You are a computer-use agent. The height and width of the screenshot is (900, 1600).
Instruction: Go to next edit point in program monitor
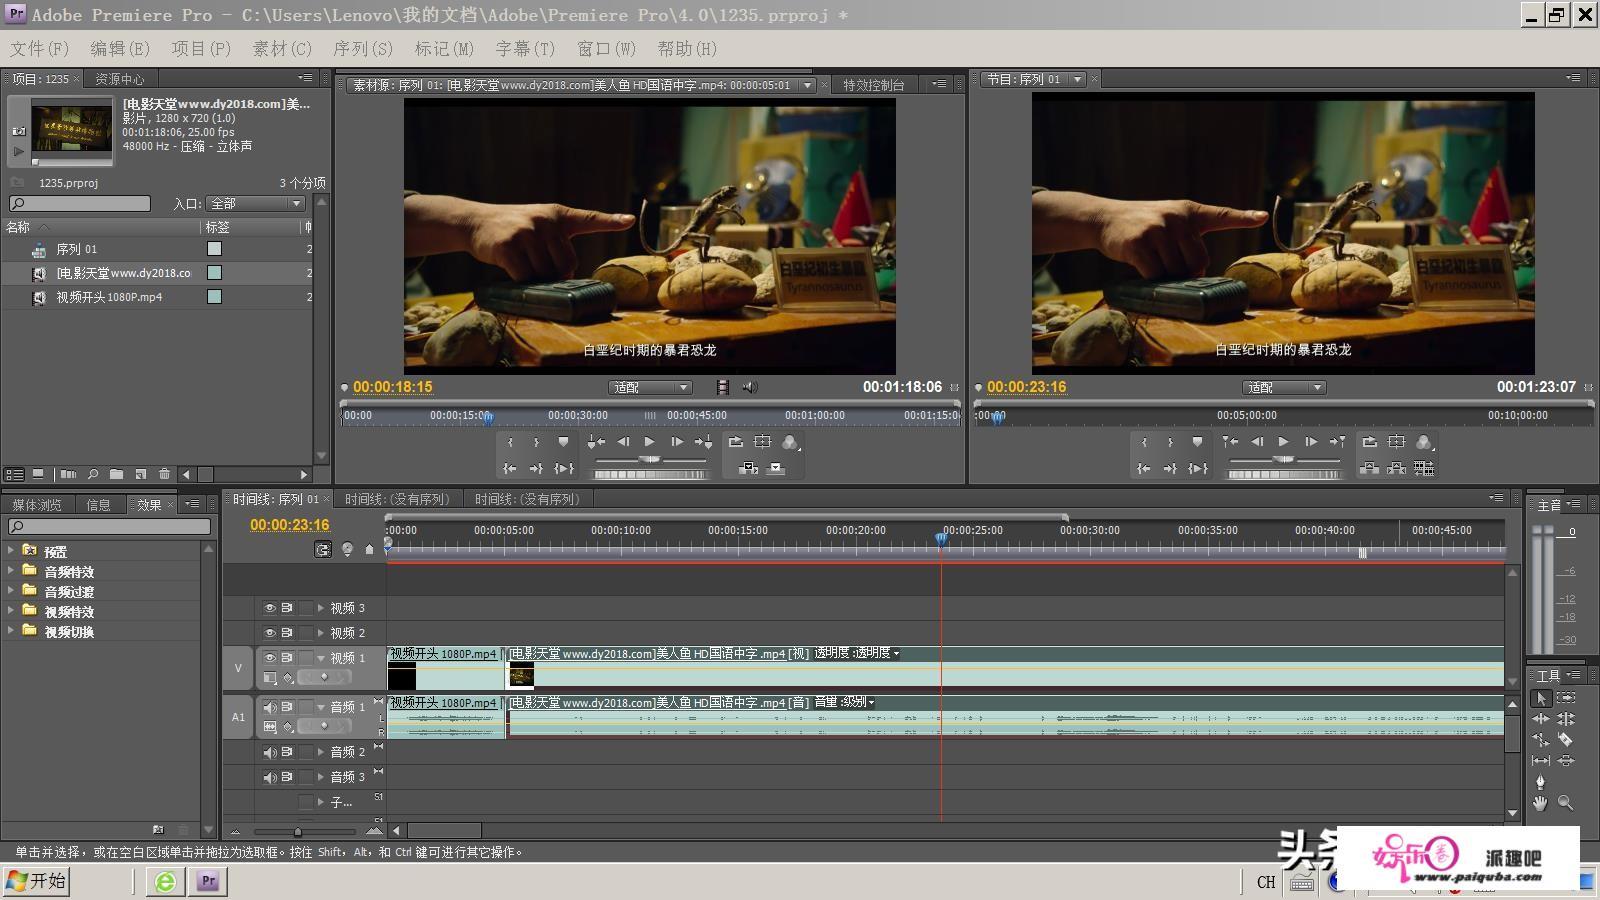click(x=1338, y=442)
